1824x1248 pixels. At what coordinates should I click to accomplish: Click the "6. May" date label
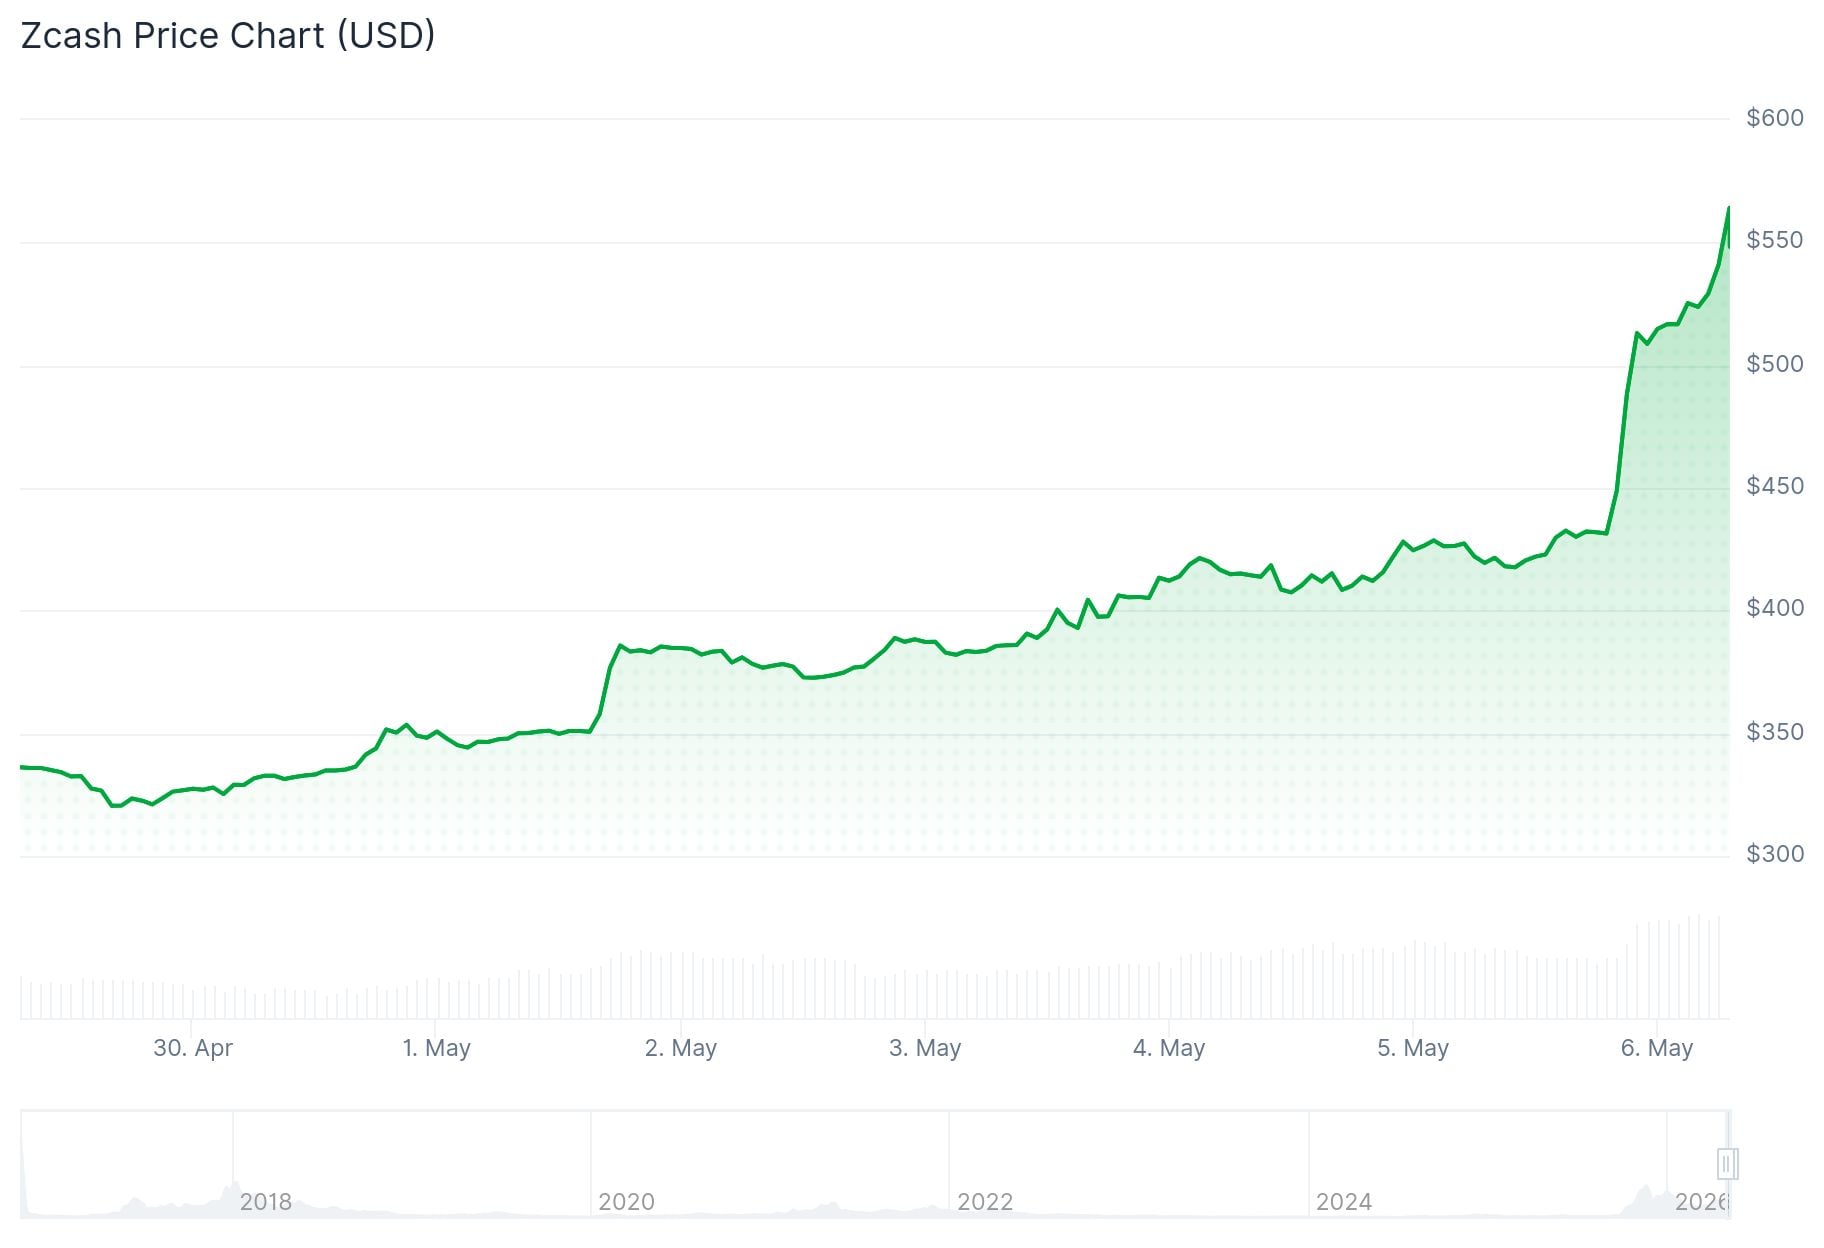[x=1656, y=1048]
